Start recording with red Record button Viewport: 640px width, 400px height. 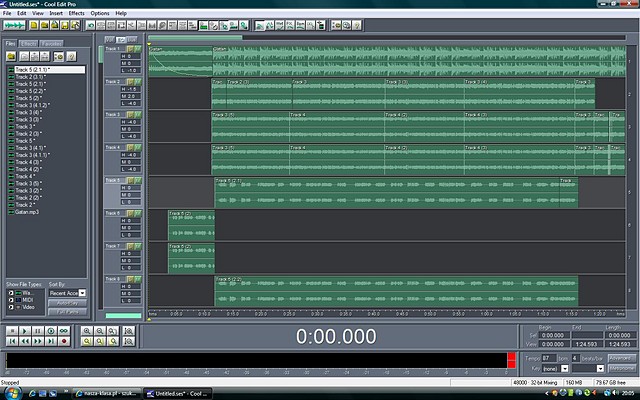(64, 341)
